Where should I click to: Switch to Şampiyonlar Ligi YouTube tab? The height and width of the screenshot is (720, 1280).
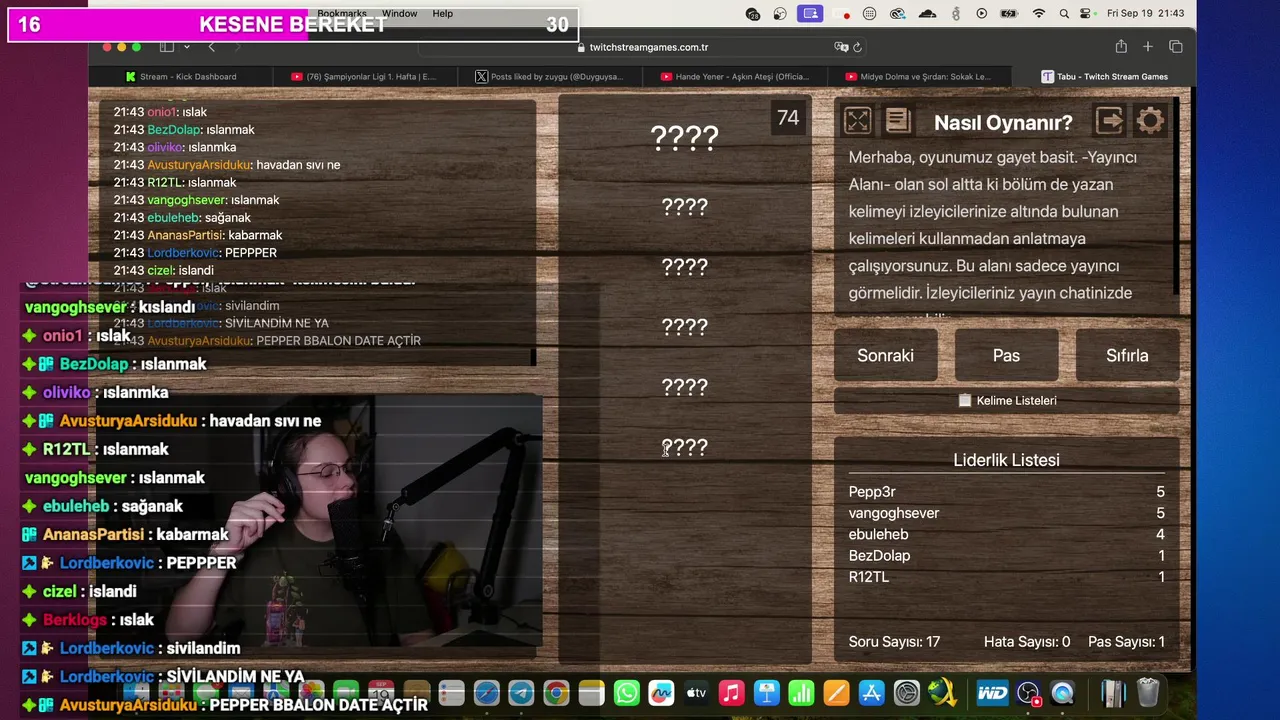coord(364,76)
